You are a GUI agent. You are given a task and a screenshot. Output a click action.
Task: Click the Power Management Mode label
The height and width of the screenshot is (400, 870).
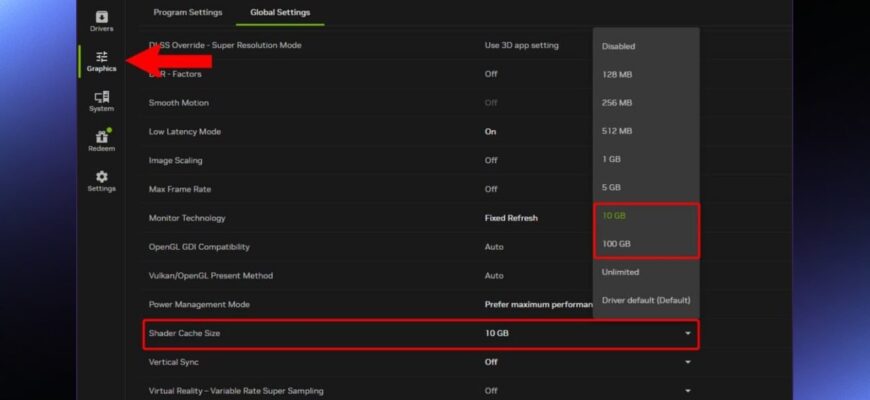tap(199, 305)
